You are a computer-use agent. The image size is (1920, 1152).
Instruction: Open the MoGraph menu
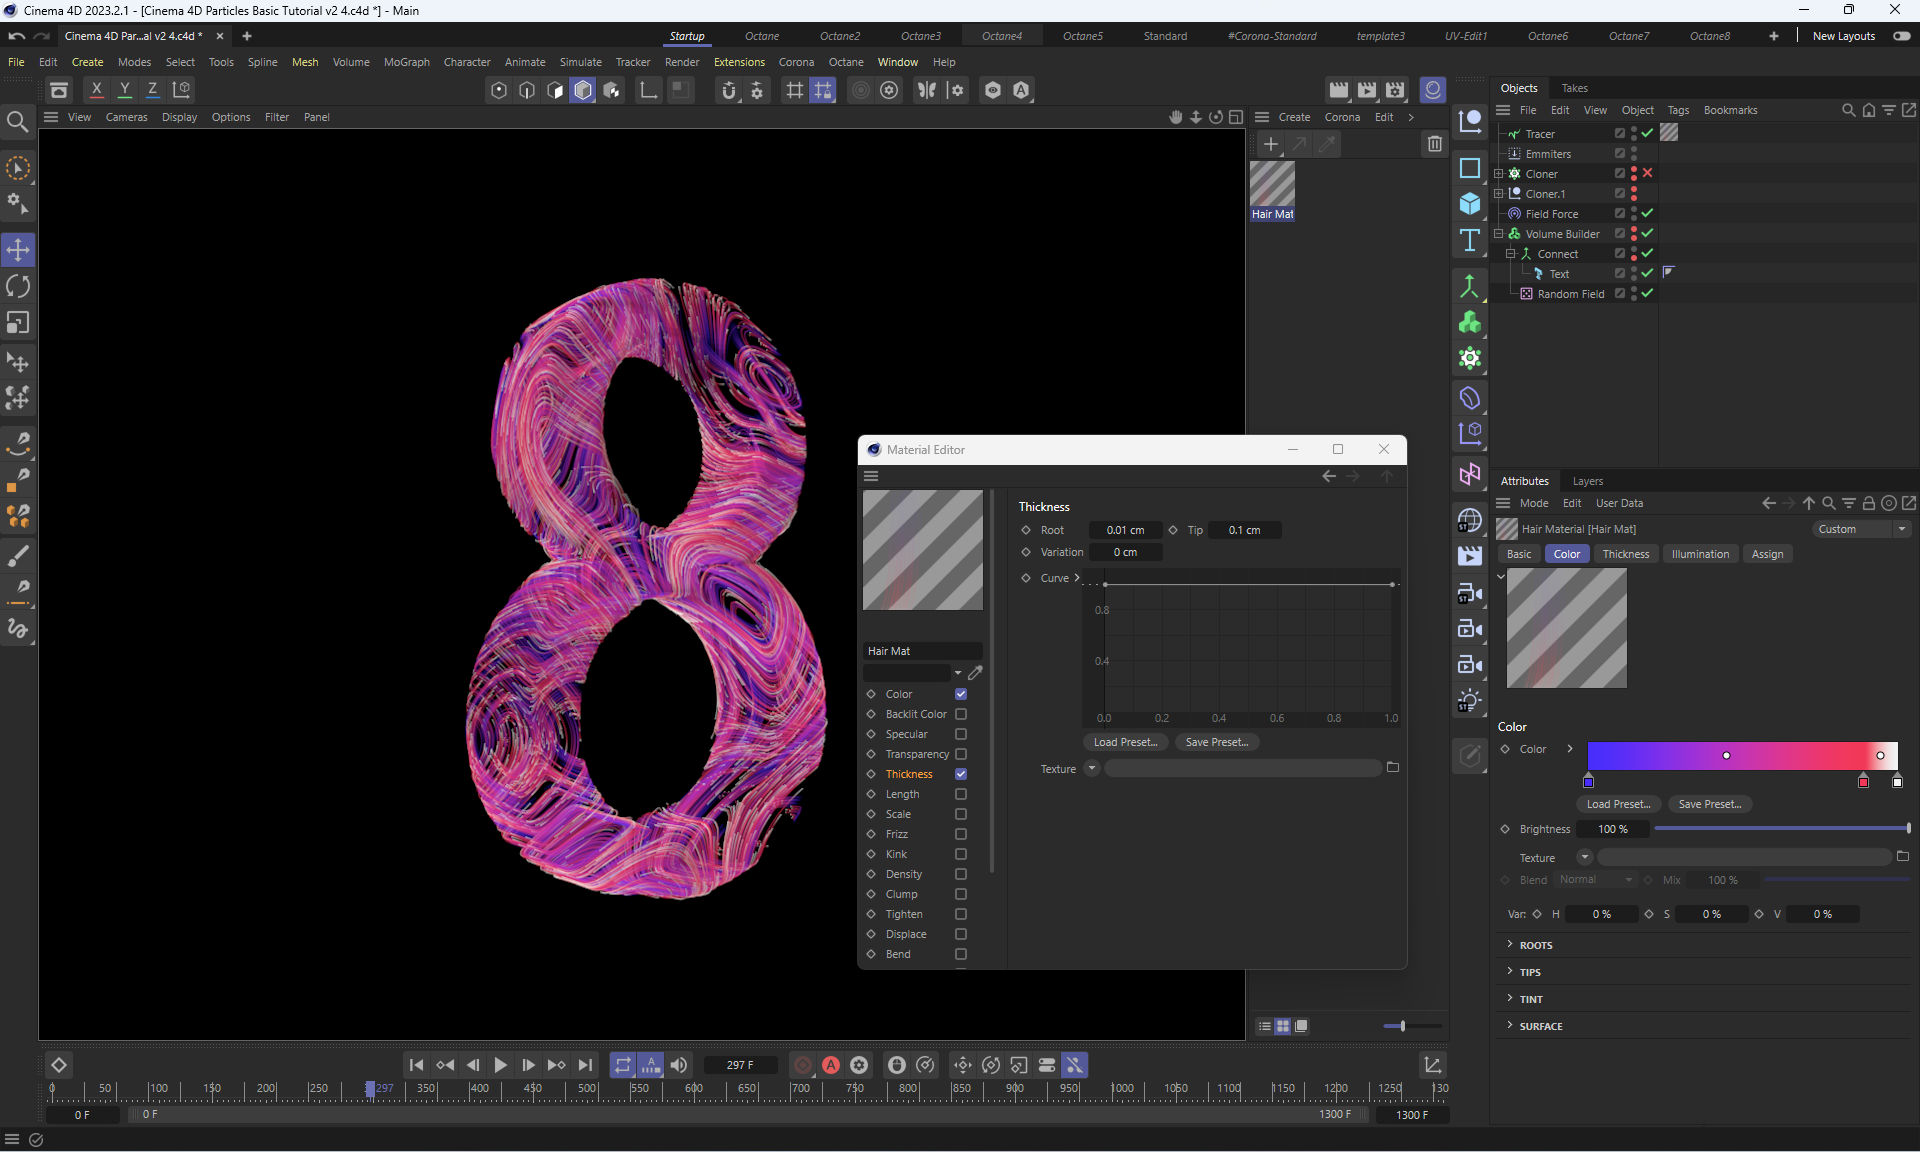406,62
